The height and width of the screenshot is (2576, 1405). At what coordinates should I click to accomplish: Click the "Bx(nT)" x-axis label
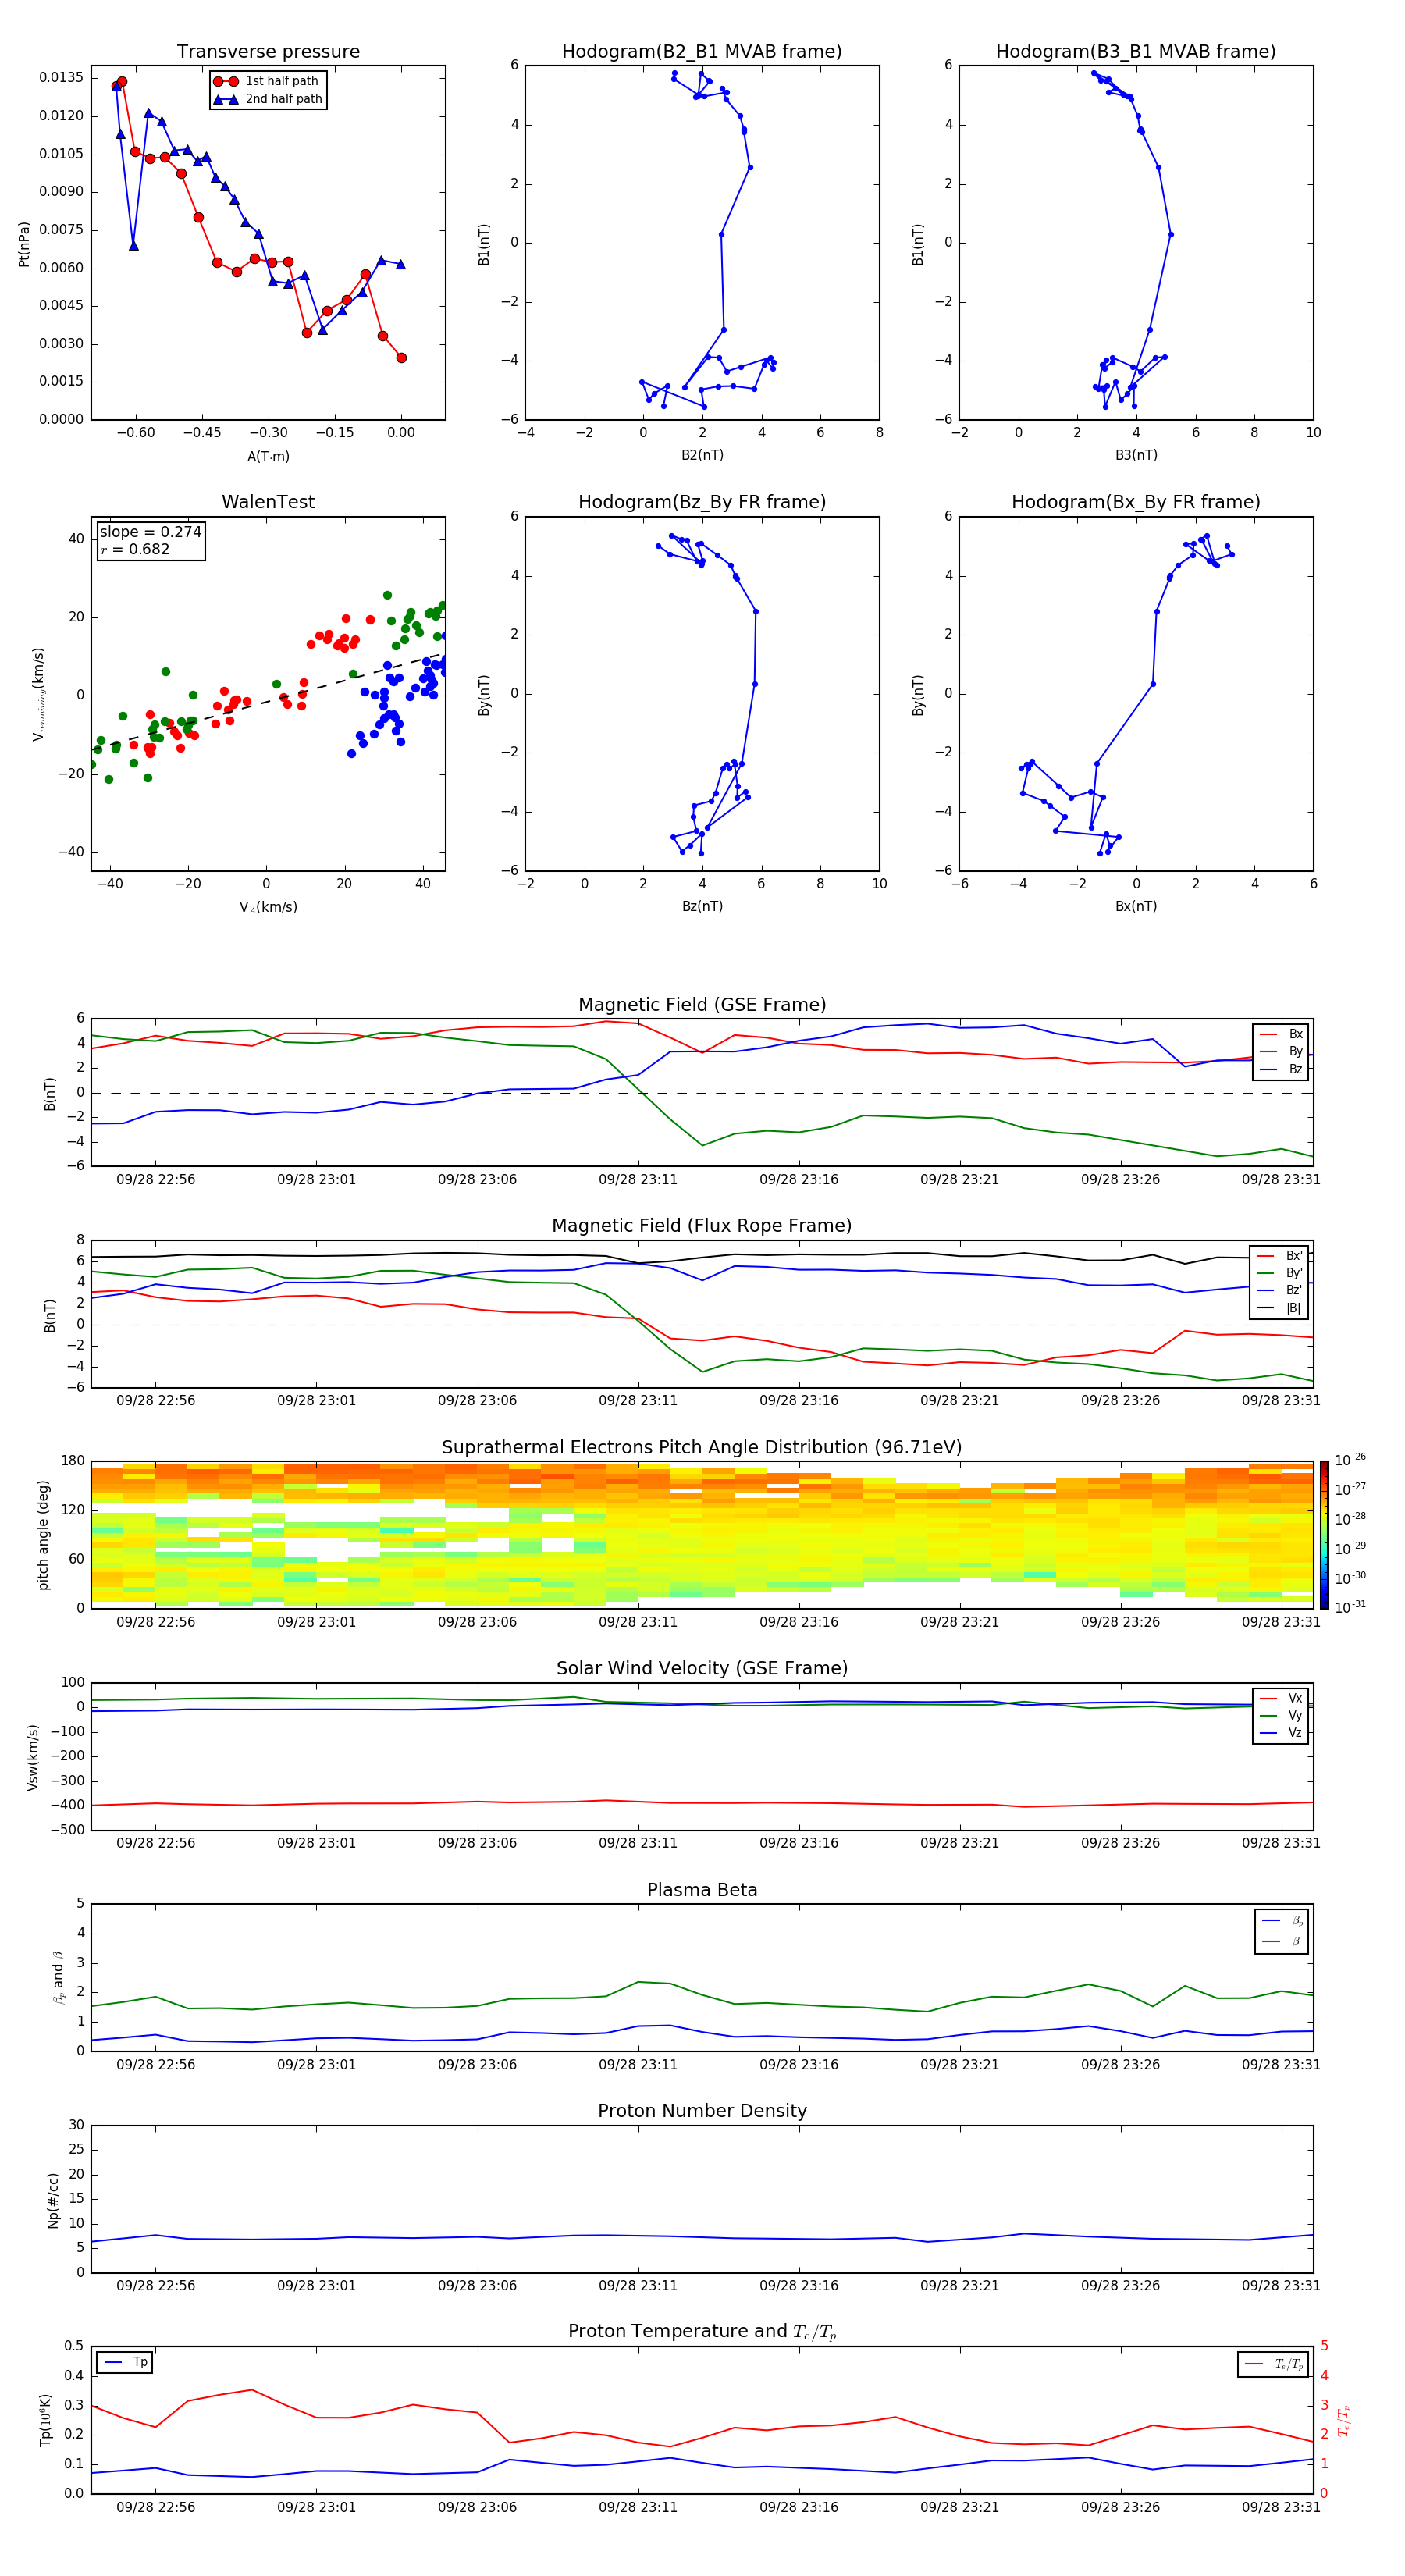[x=1136, y=906]
